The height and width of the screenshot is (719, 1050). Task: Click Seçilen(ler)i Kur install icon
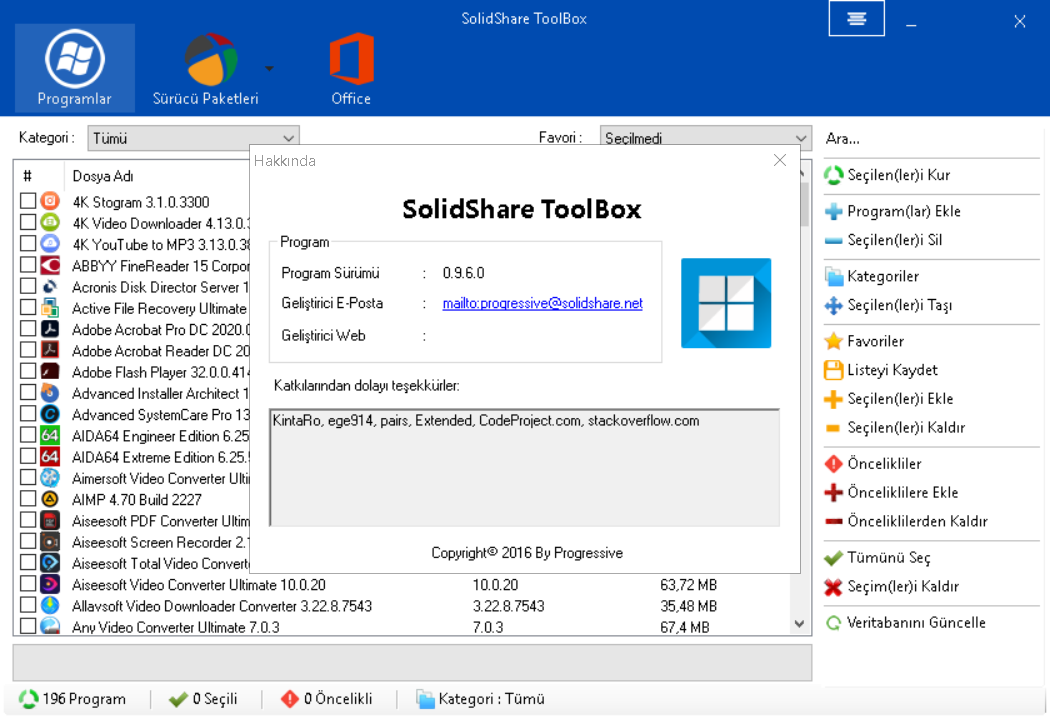[x=833, y=176]
